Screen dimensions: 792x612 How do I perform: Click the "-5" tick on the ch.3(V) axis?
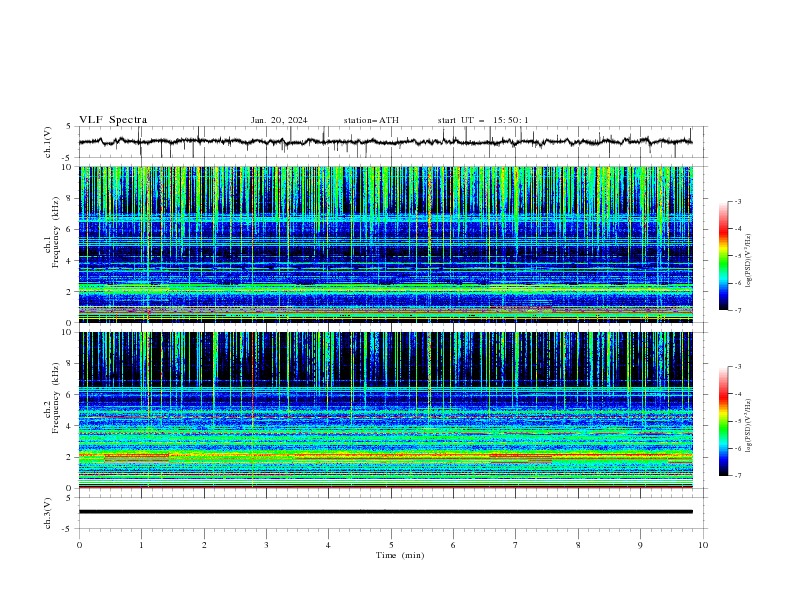coord(68,529)
